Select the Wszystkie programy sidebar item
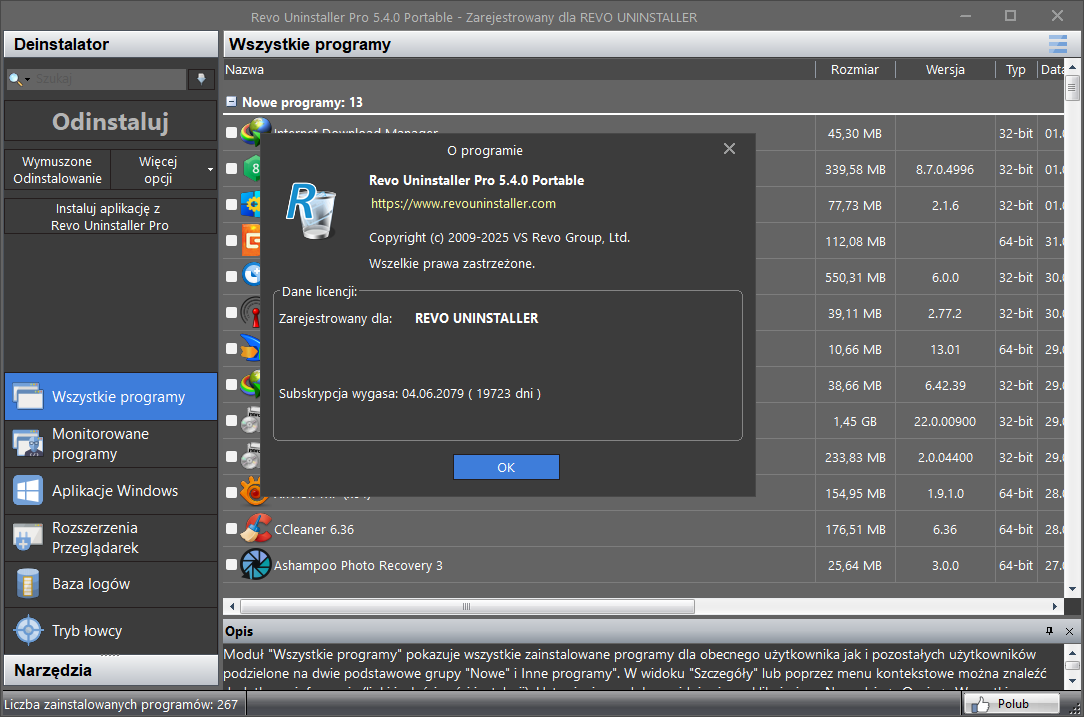The width and height of the screenshot is (1084, 717). (x=111, y=397)
